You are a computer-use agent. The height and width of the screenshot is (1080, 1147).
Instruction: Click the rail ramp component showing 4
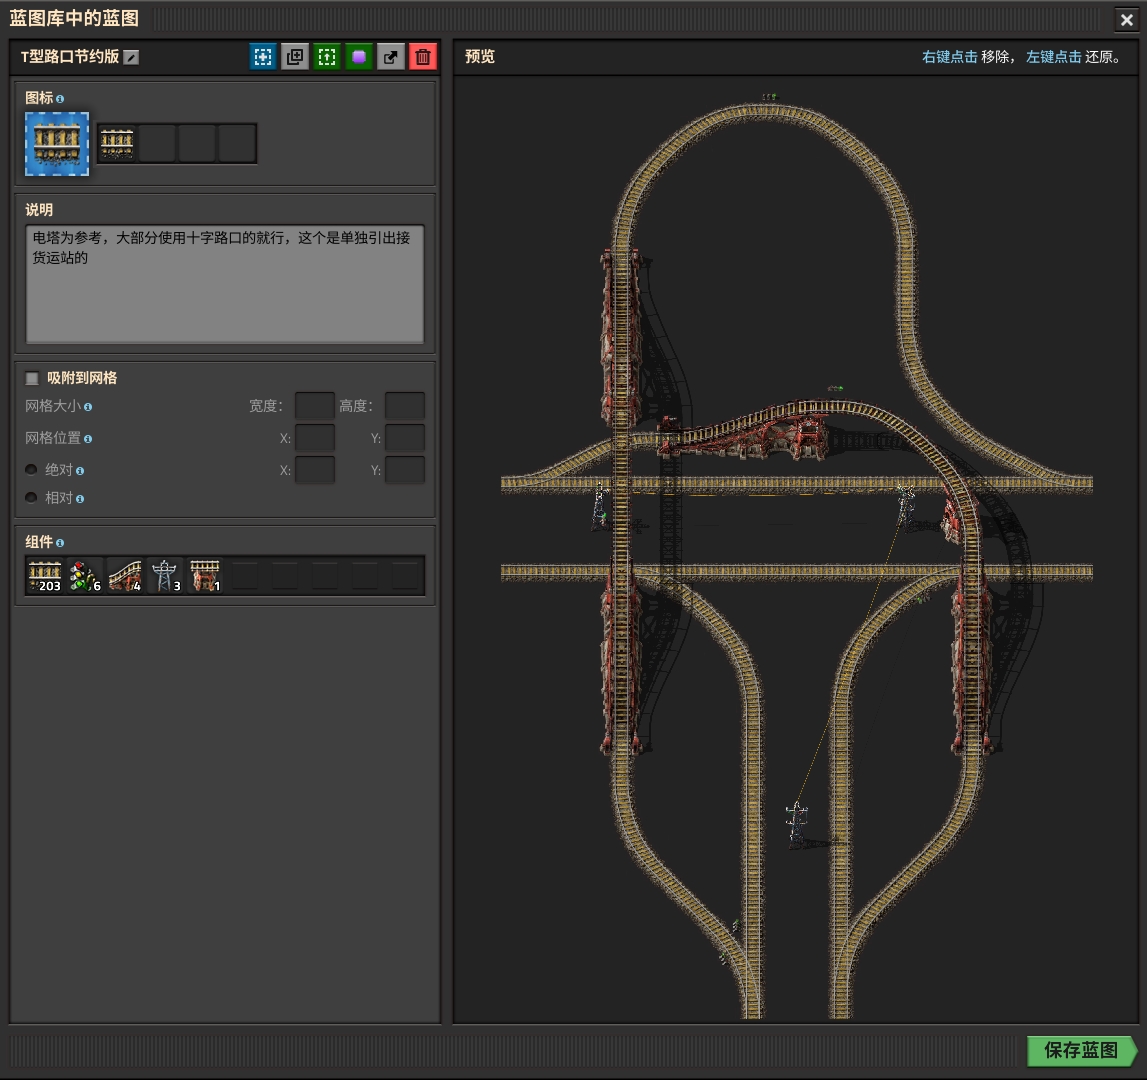click(125, 576)
